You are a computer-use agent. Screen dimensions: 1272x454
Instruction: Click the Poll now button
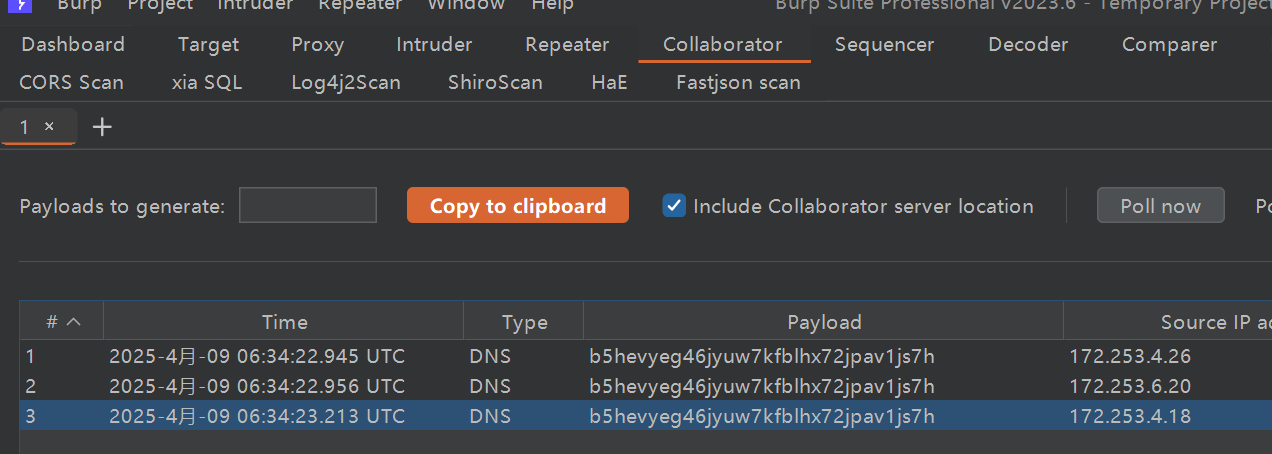pyautogui.click(x=1160, y=206)
